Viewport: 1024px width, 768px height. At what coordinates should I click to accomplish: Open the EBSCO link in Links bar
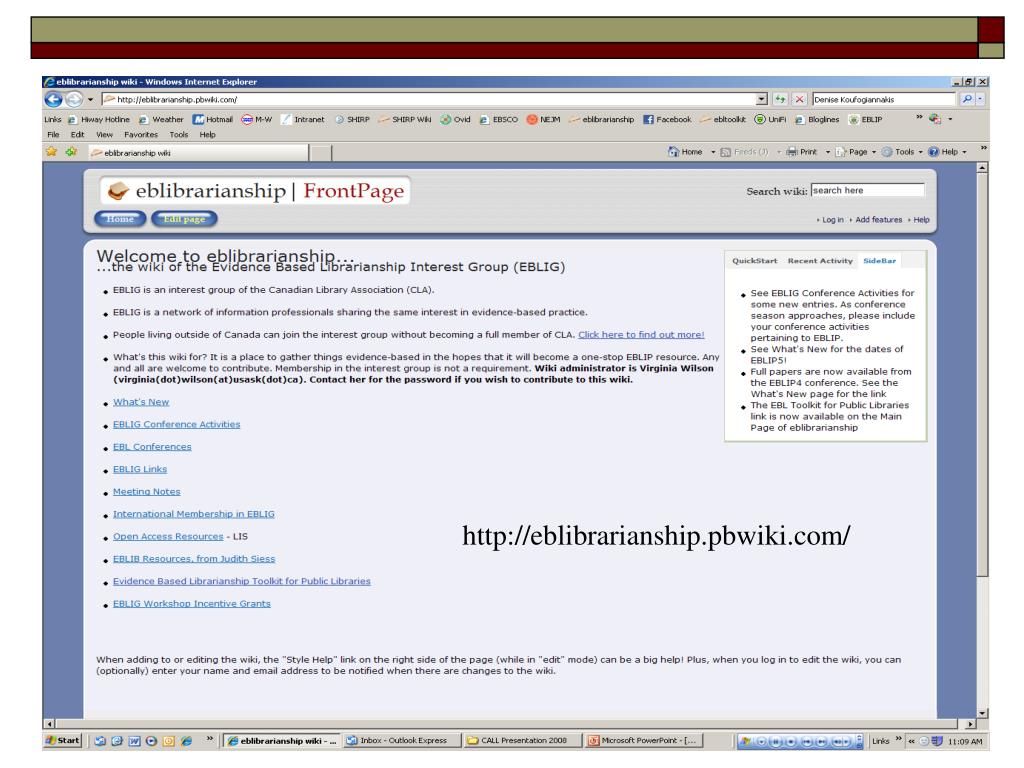[x=498, y=120]
